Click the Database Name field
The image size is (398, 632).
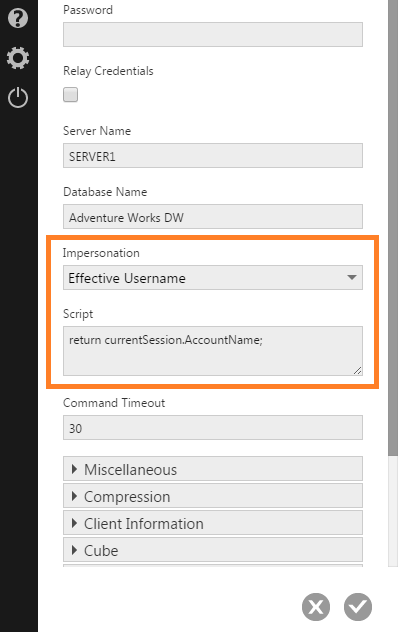[x=213, y=217]
